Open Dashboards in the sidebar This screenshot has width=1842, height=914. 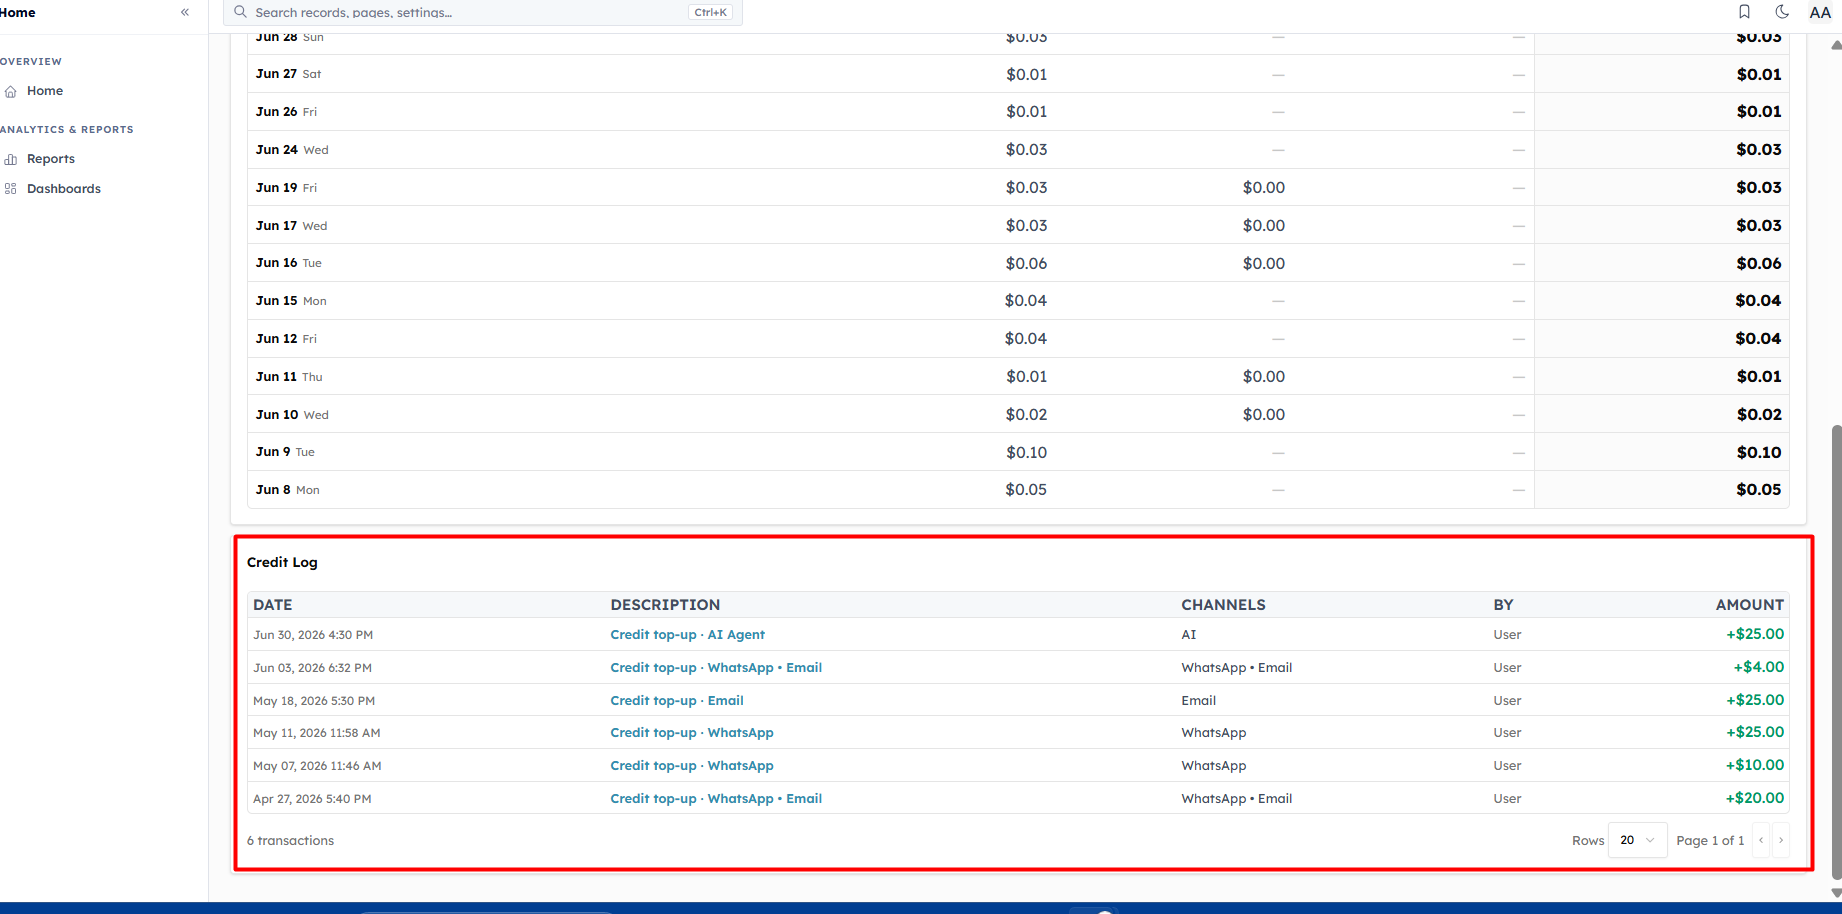(64, 189)
